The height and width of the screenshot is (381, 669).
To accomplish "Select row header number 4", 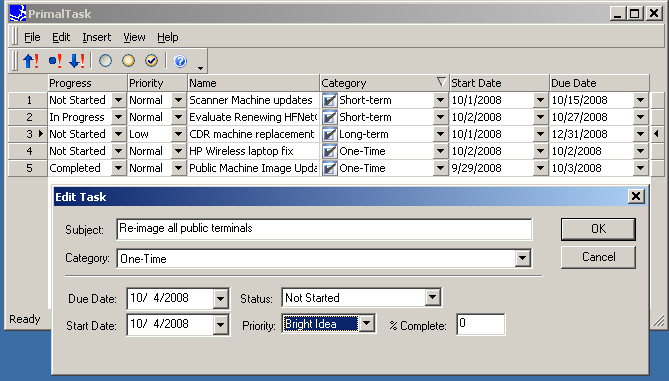I will tap(28, 151).
